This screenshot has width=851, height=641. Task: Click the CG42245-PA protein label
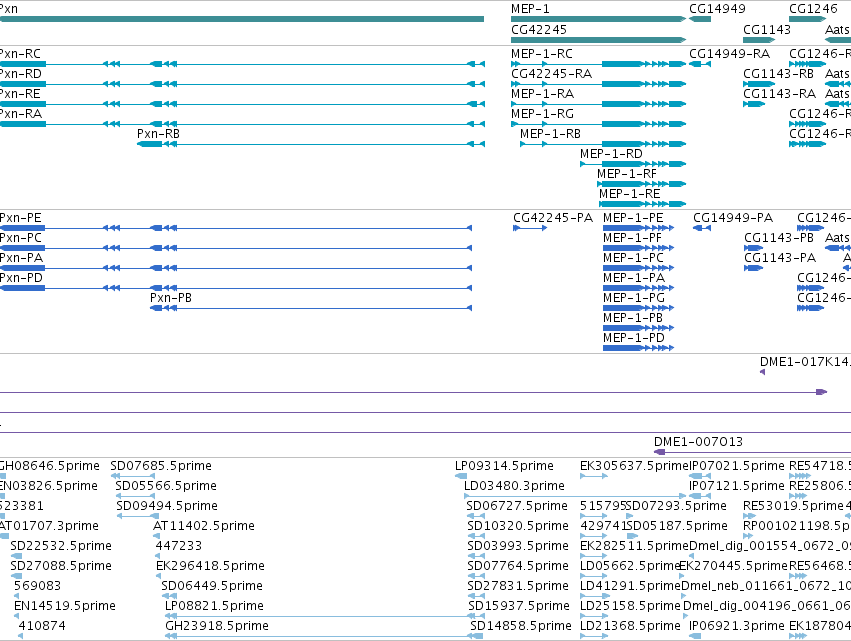tap(553, 218)
